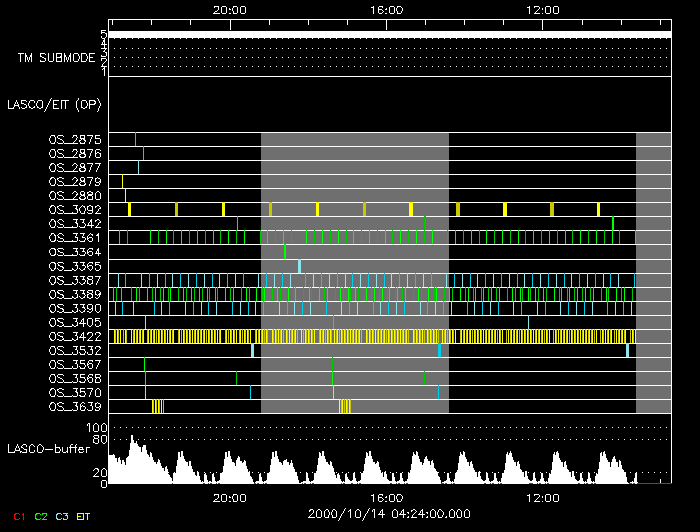This screenshot has height=532, width=700.
Task: Click the LASCO-buffer plot label
Action: click(x=47, y=448)
